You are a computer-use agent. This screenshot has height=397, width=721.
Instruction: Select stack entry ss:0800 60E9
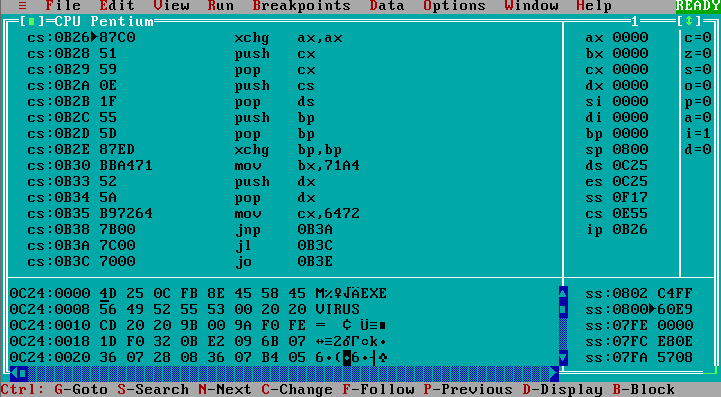point(639,309)
